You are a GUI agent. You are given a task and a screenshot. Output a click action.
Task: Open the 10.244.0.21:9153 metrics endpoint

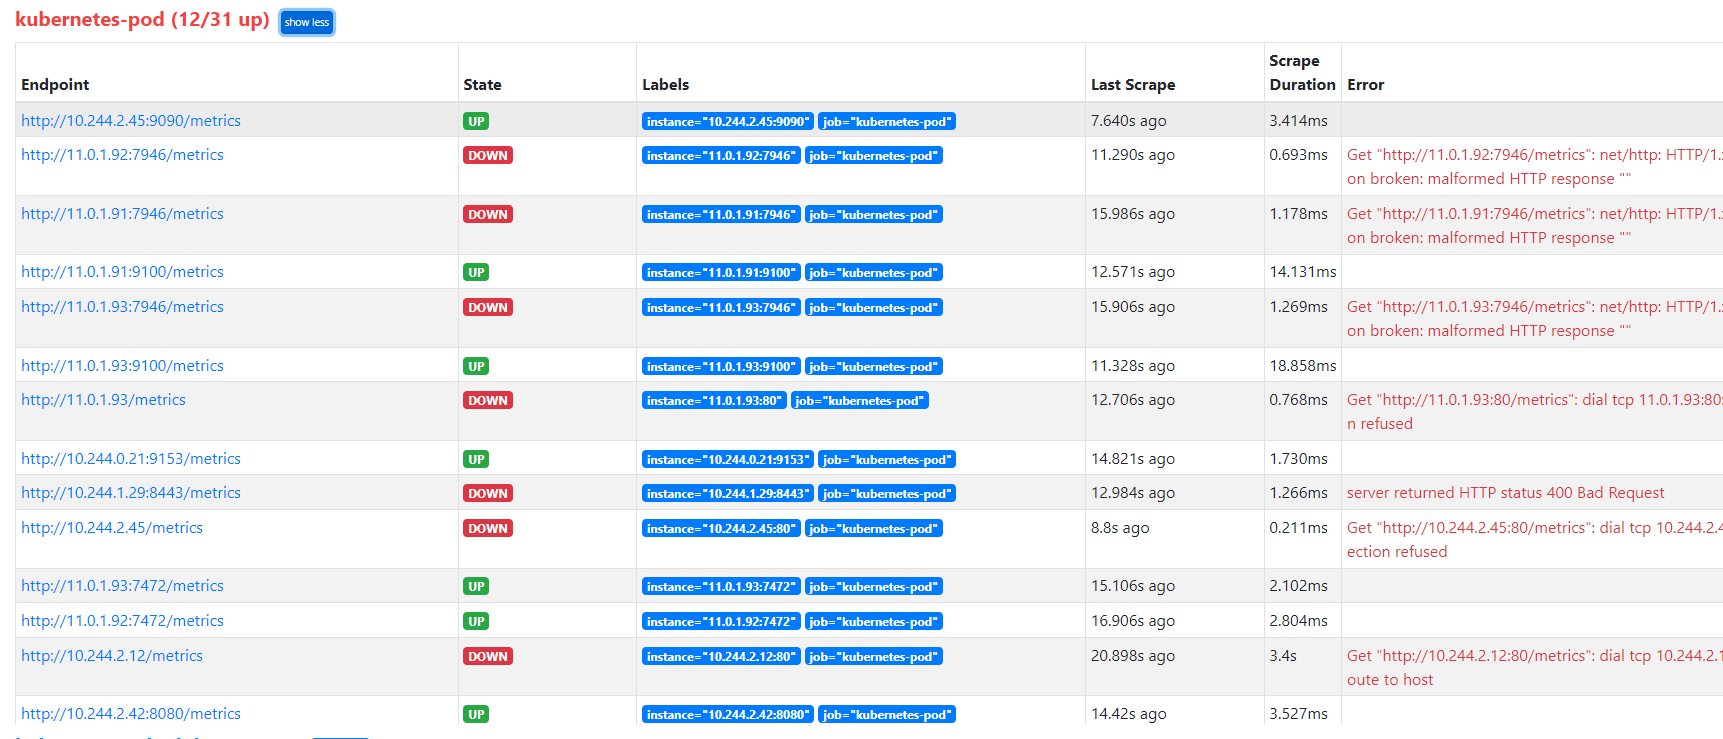coord(131,459)
